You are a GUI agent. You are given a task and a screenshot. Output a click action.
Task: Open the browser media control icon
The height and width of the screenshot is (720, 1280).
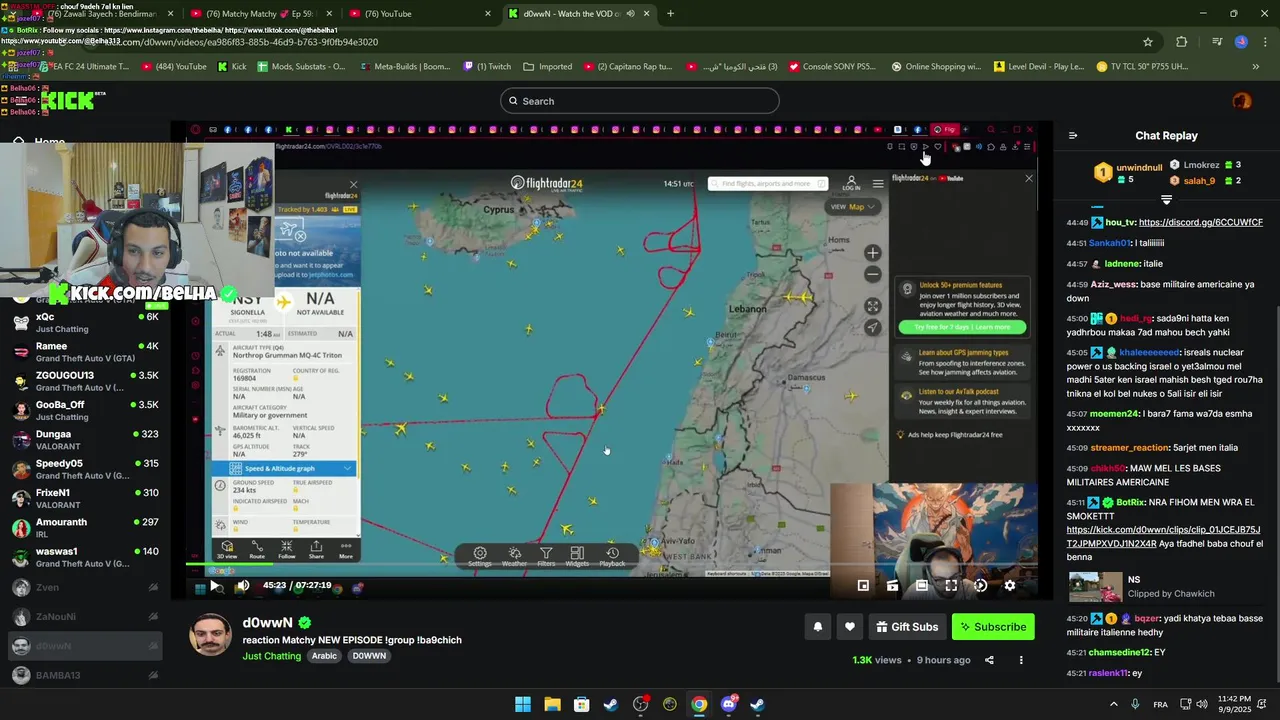pos(1217,42)
